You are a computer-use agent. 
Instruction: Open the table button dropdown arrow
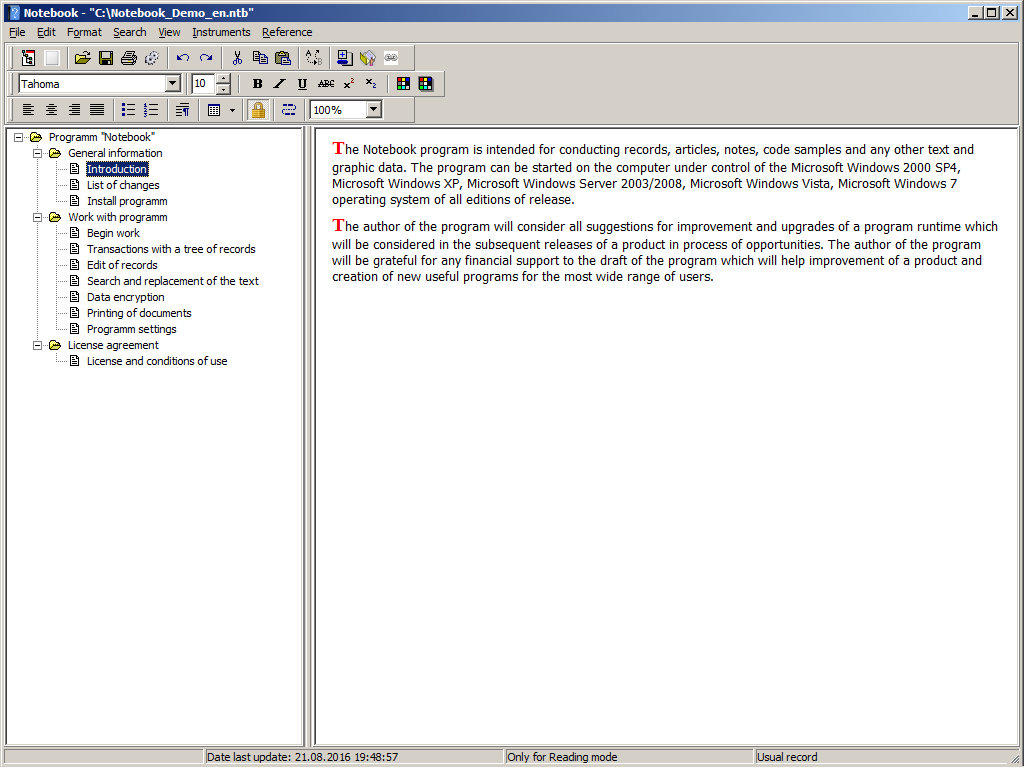[232, 110]
